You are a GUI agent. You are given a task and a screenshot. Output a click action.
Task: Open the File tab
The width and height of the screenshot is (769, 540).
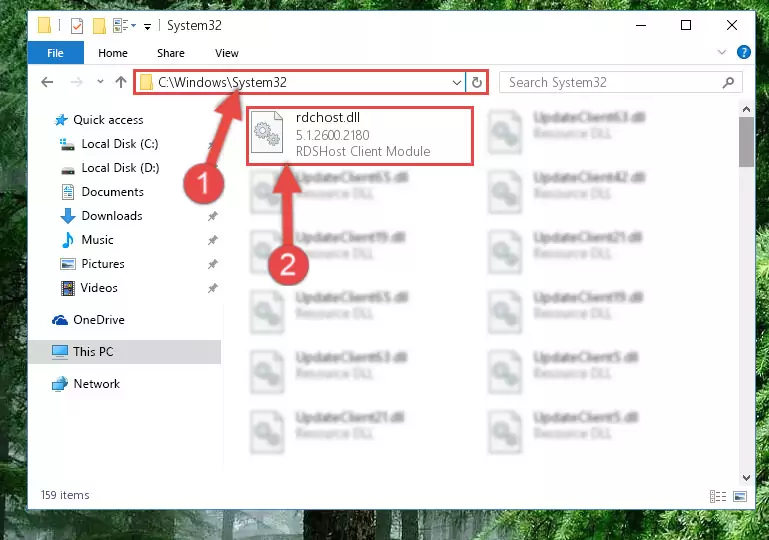click(55, 53)
